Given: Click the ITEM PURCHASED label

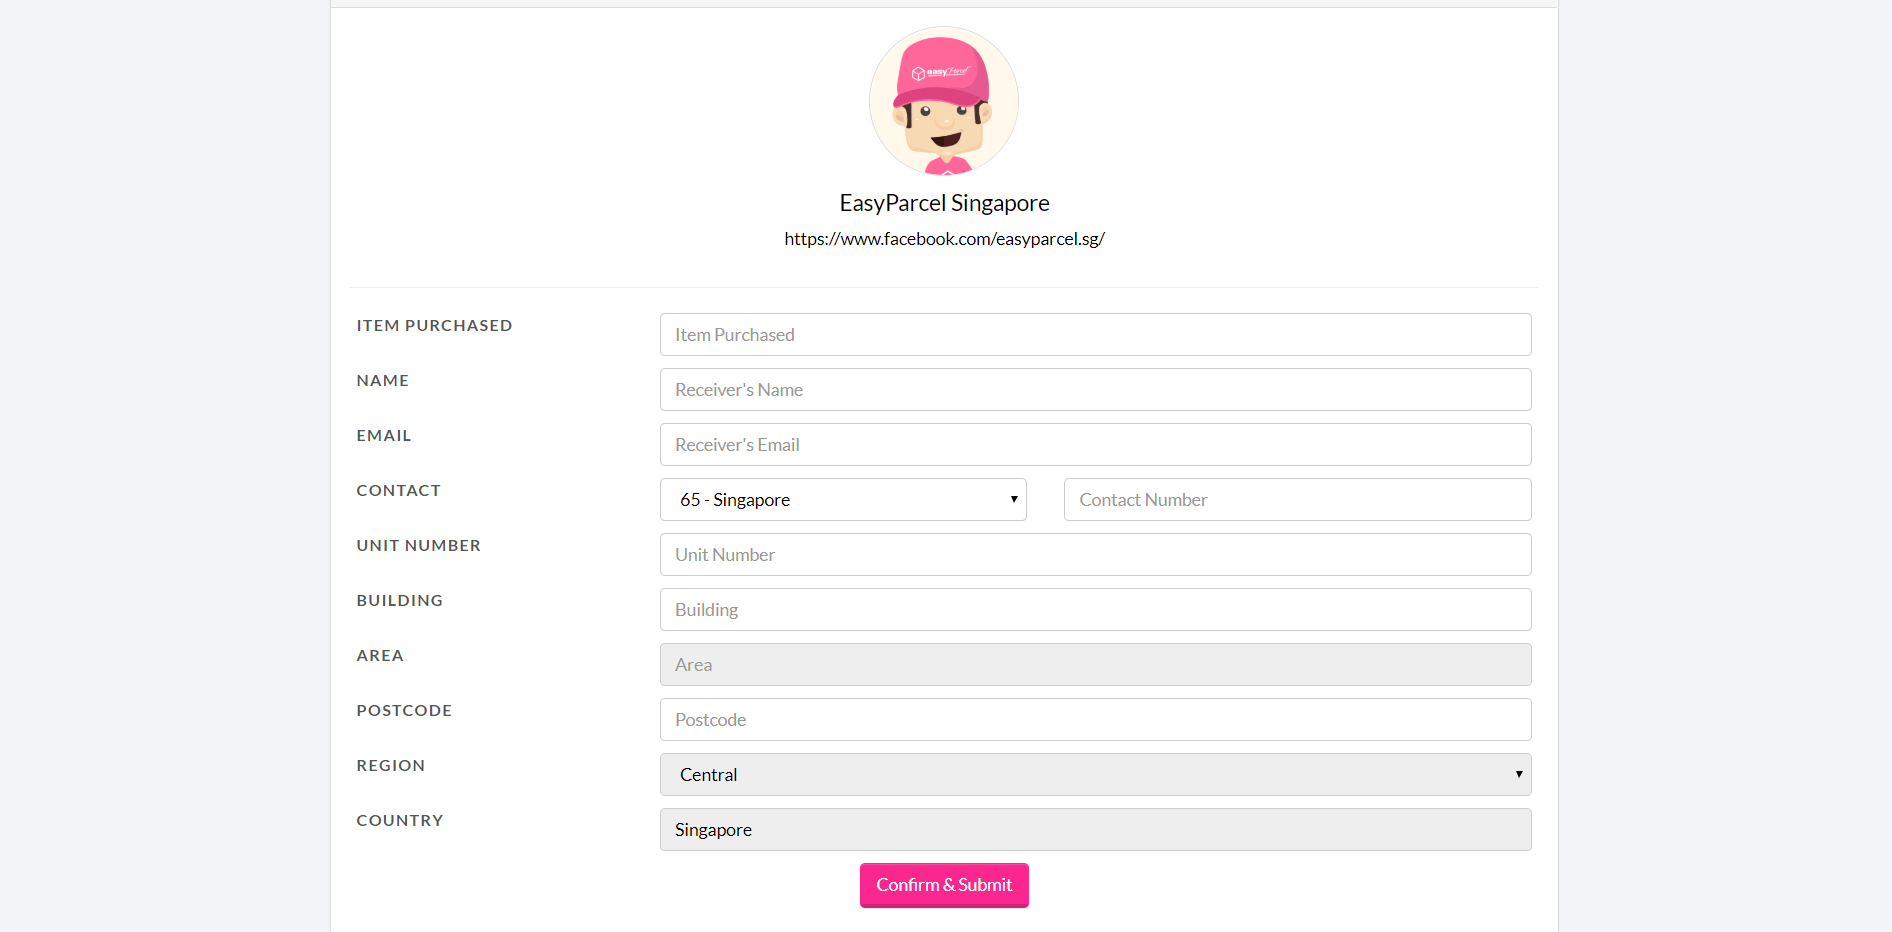Looking at the screenshot, I should tap(434, 326).
